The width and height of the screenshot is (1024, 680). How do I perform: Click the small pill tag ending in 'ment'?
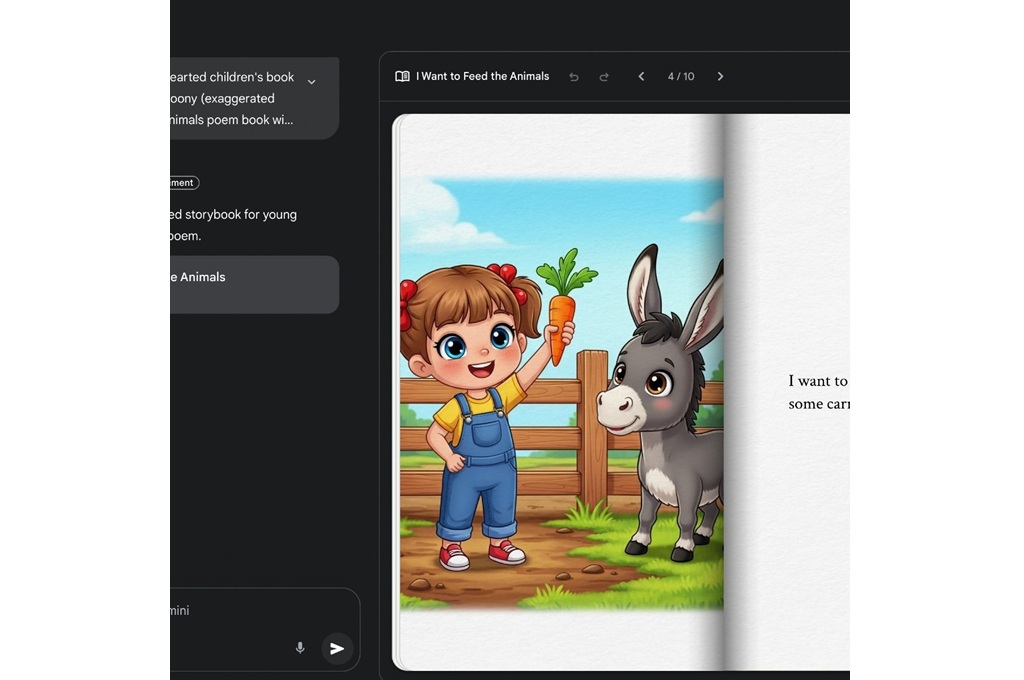[x=185, y=183]
